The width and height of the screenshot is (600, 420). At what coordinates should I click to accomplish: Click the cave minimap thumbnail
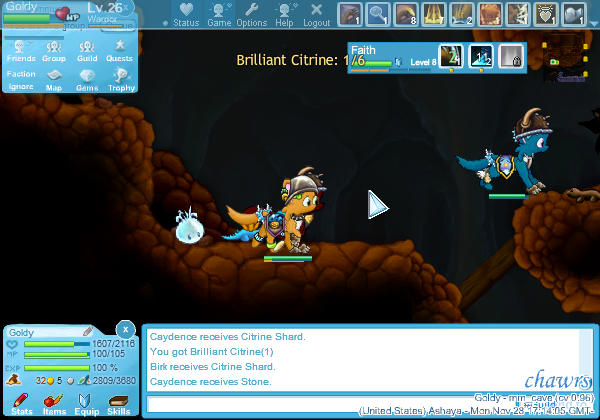[x=565, y=59]
